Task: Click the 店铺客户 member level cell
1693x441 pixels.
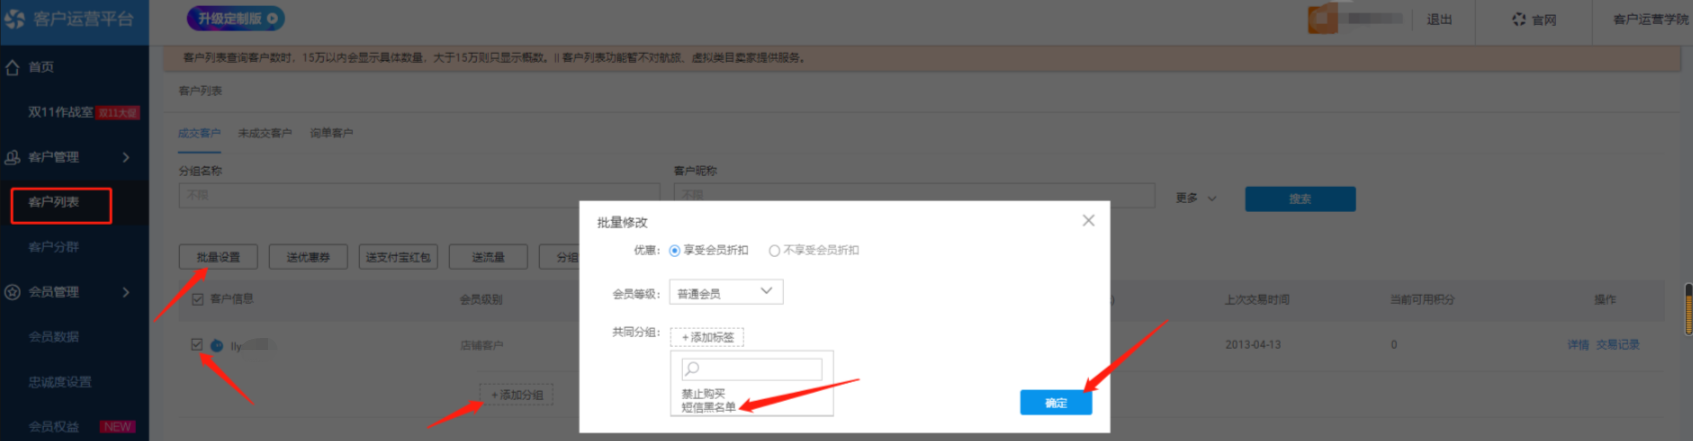Action: click(482, 346)
